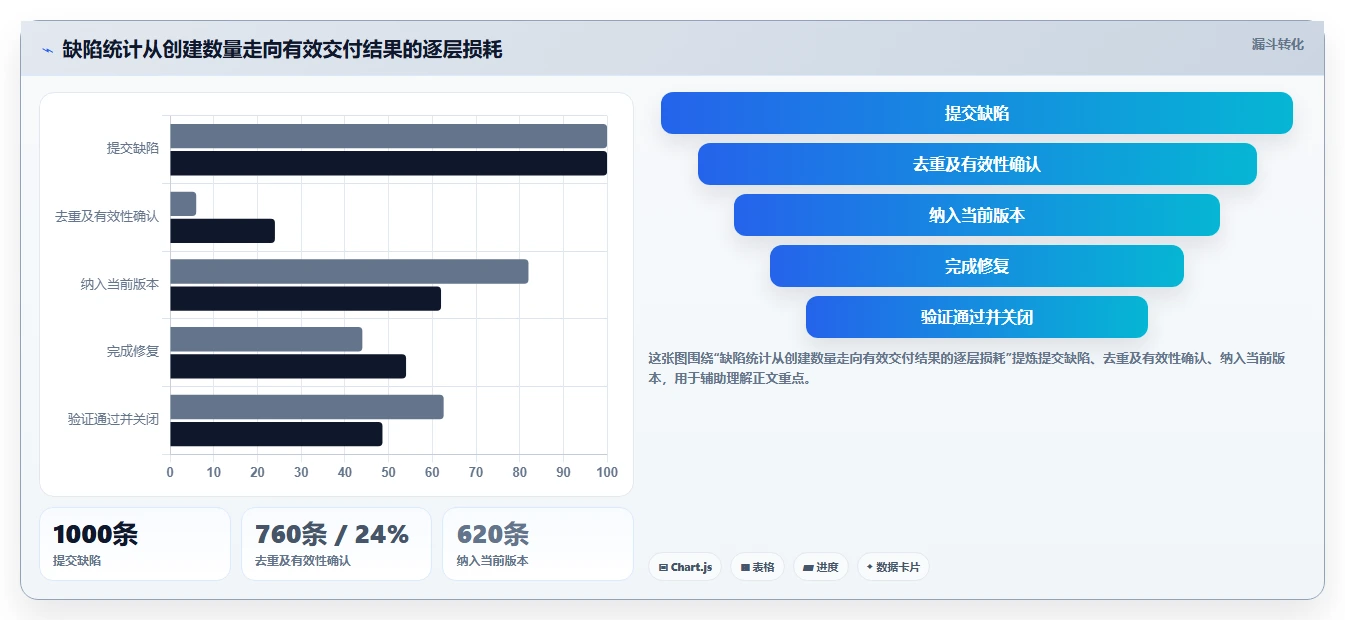Click the dark chart bar for 验证通过并关闭
This screenshot has width=1345, height=620.
click(x=276, y=434)
